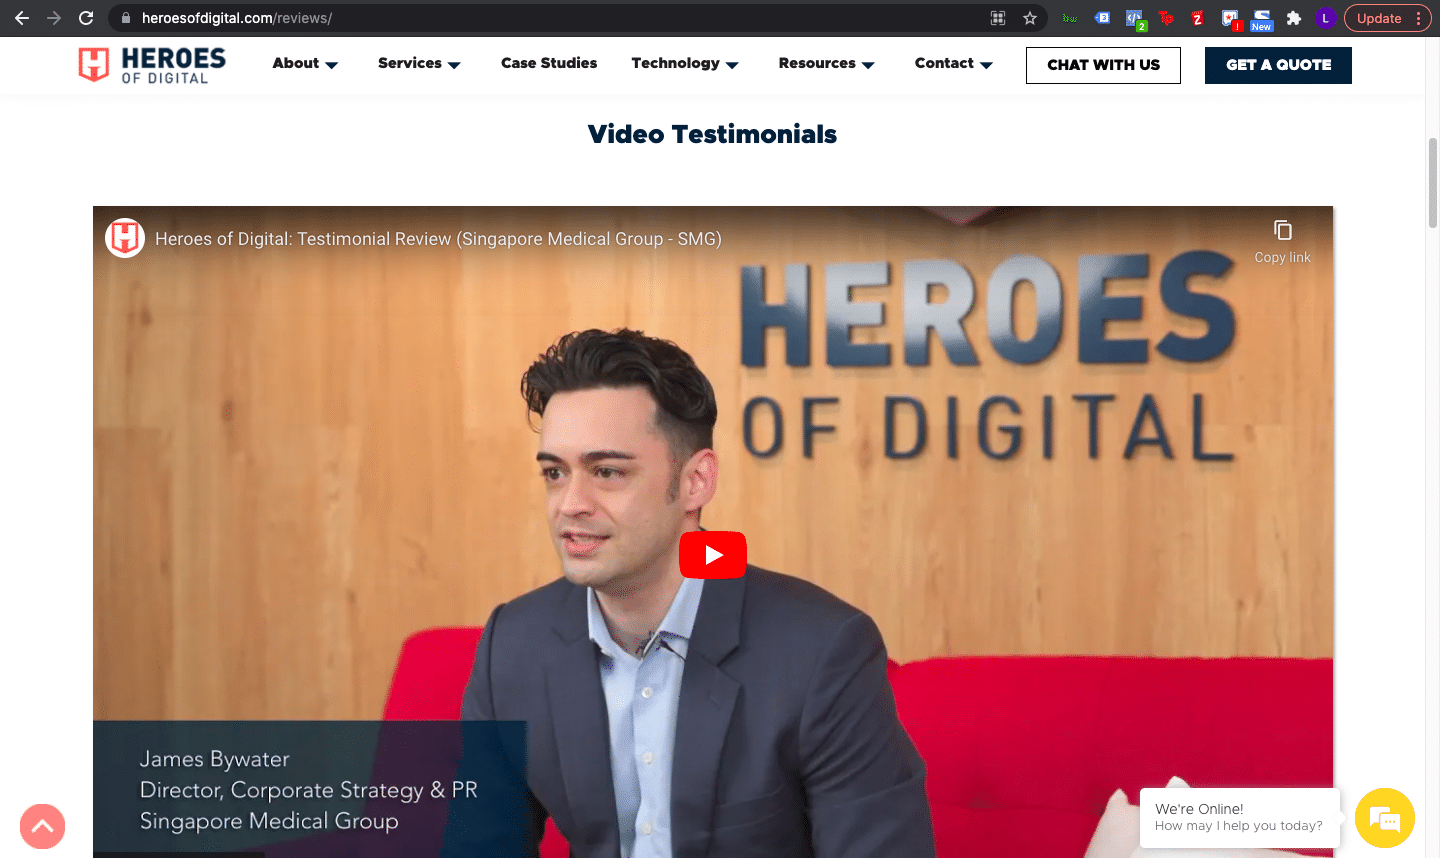Viewport: 1440px width, 858px height.
Task: Expand the About dropdown menu
Action: [x=305, y=63]
